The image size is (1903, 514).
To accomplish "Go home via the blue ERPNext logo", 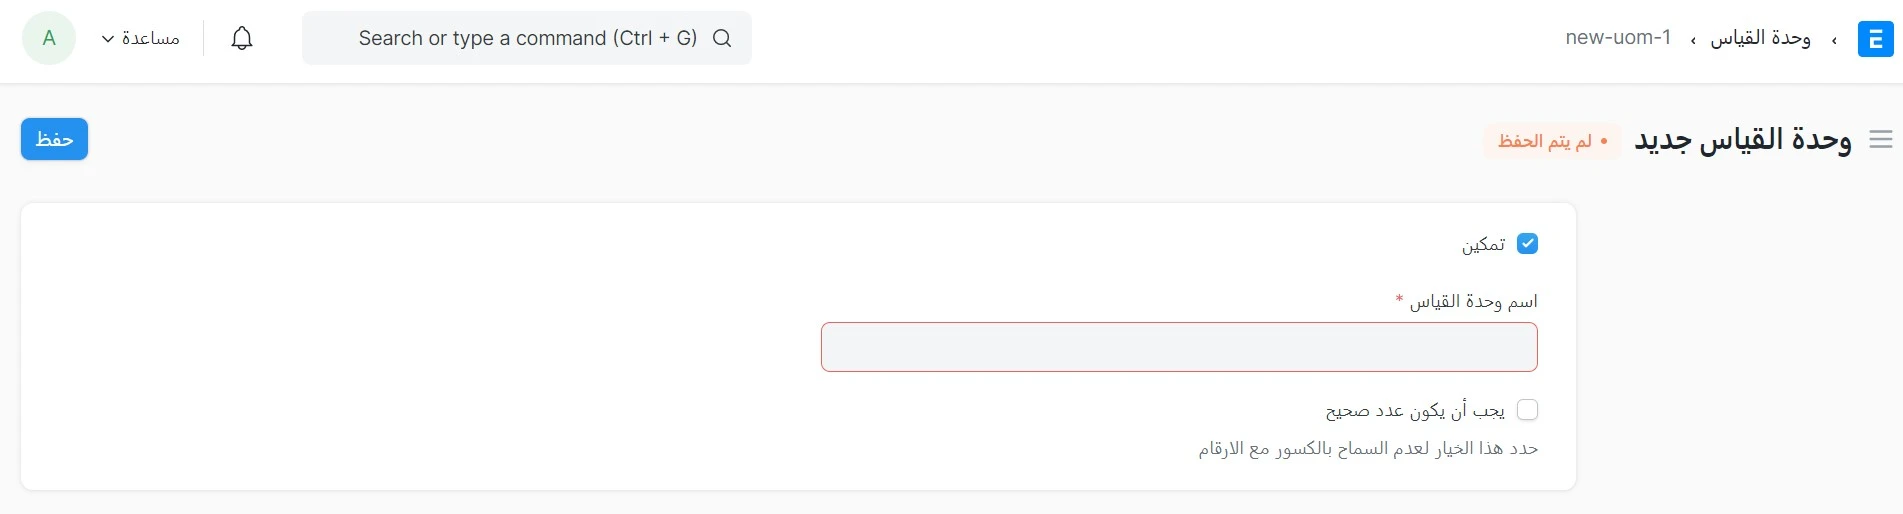I will (x=1875, y=39).
